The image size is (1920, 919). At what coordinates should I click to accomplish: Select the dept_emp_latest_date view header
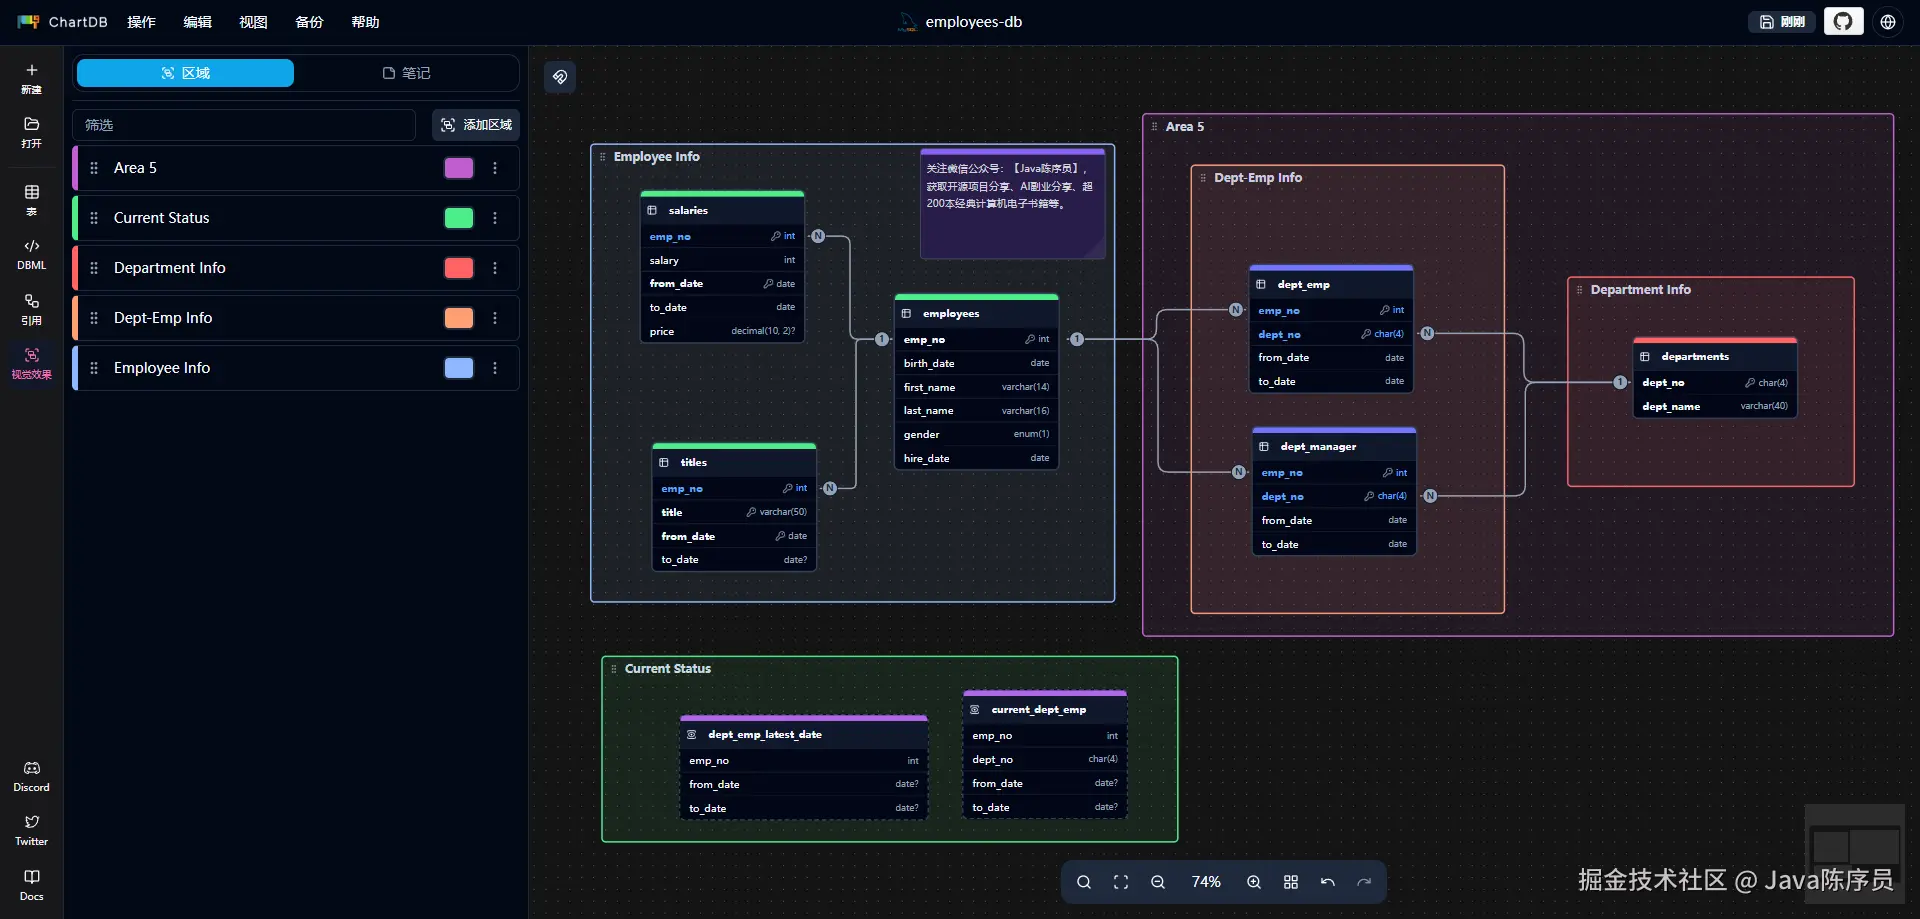point(804,734)
